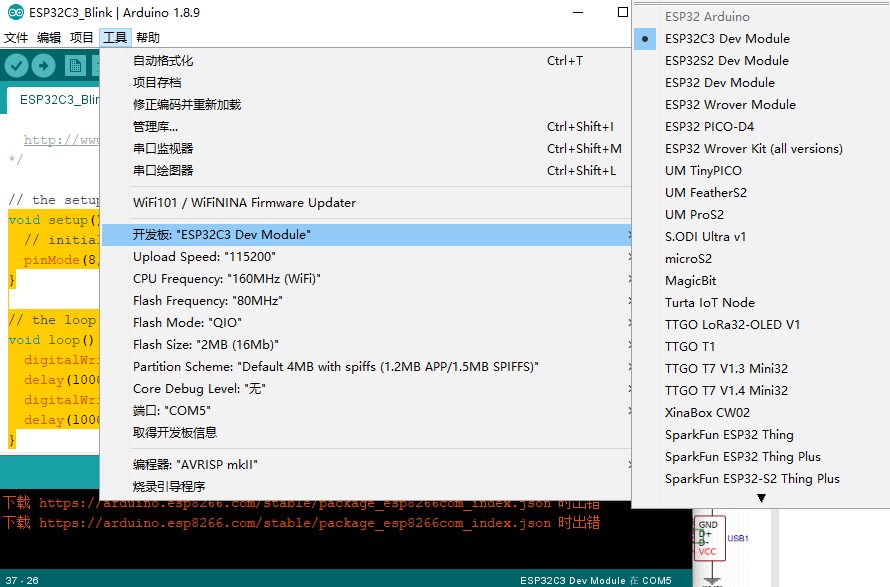Select SparkFun ESP32 Thing Plus board
This screenshot has height=587, width=890.
click(761, 457)
